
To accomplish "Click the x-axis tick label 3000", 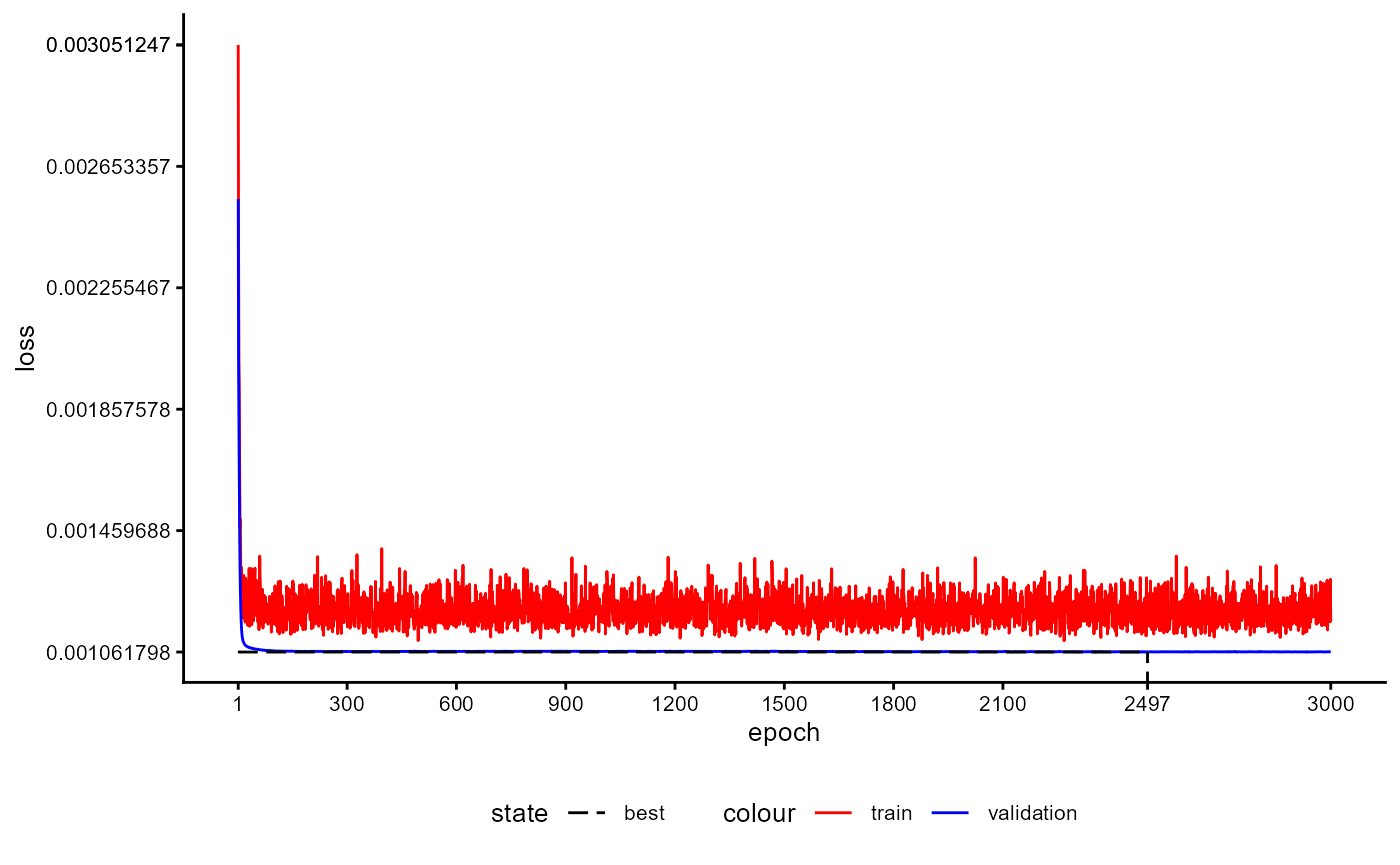I will pos(1330,704).
